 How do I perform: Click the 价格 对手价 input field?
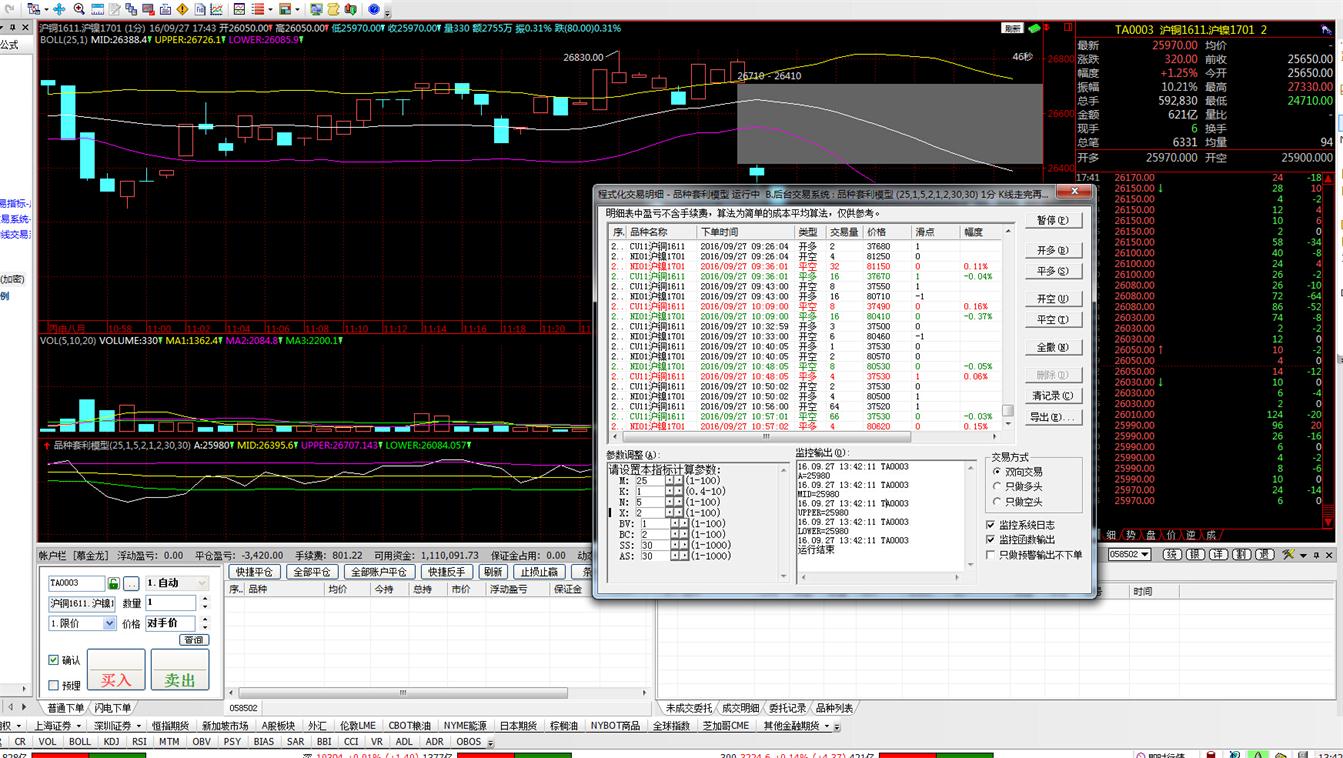tap(171, 623)
